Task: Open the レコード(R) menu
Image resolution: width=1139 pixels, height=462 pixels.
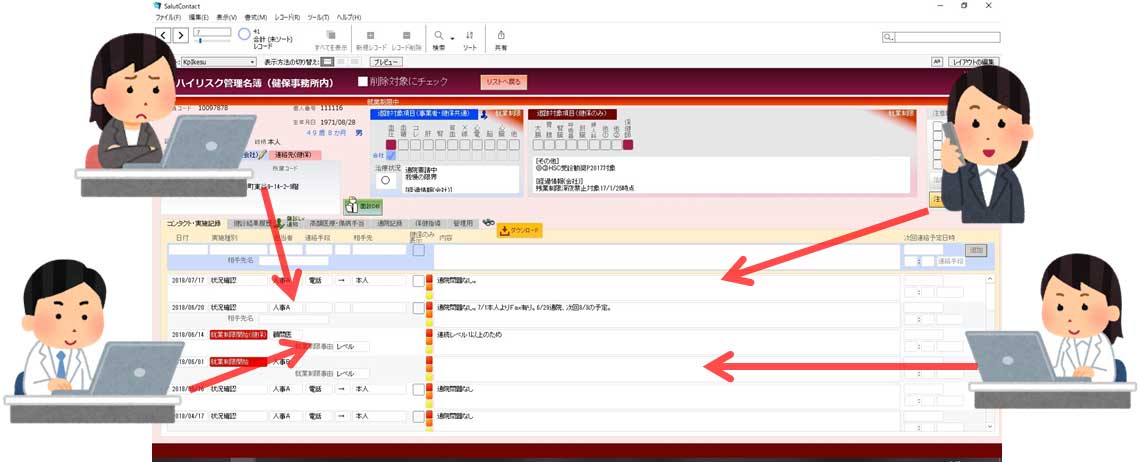Action: (x=286, y=18)
